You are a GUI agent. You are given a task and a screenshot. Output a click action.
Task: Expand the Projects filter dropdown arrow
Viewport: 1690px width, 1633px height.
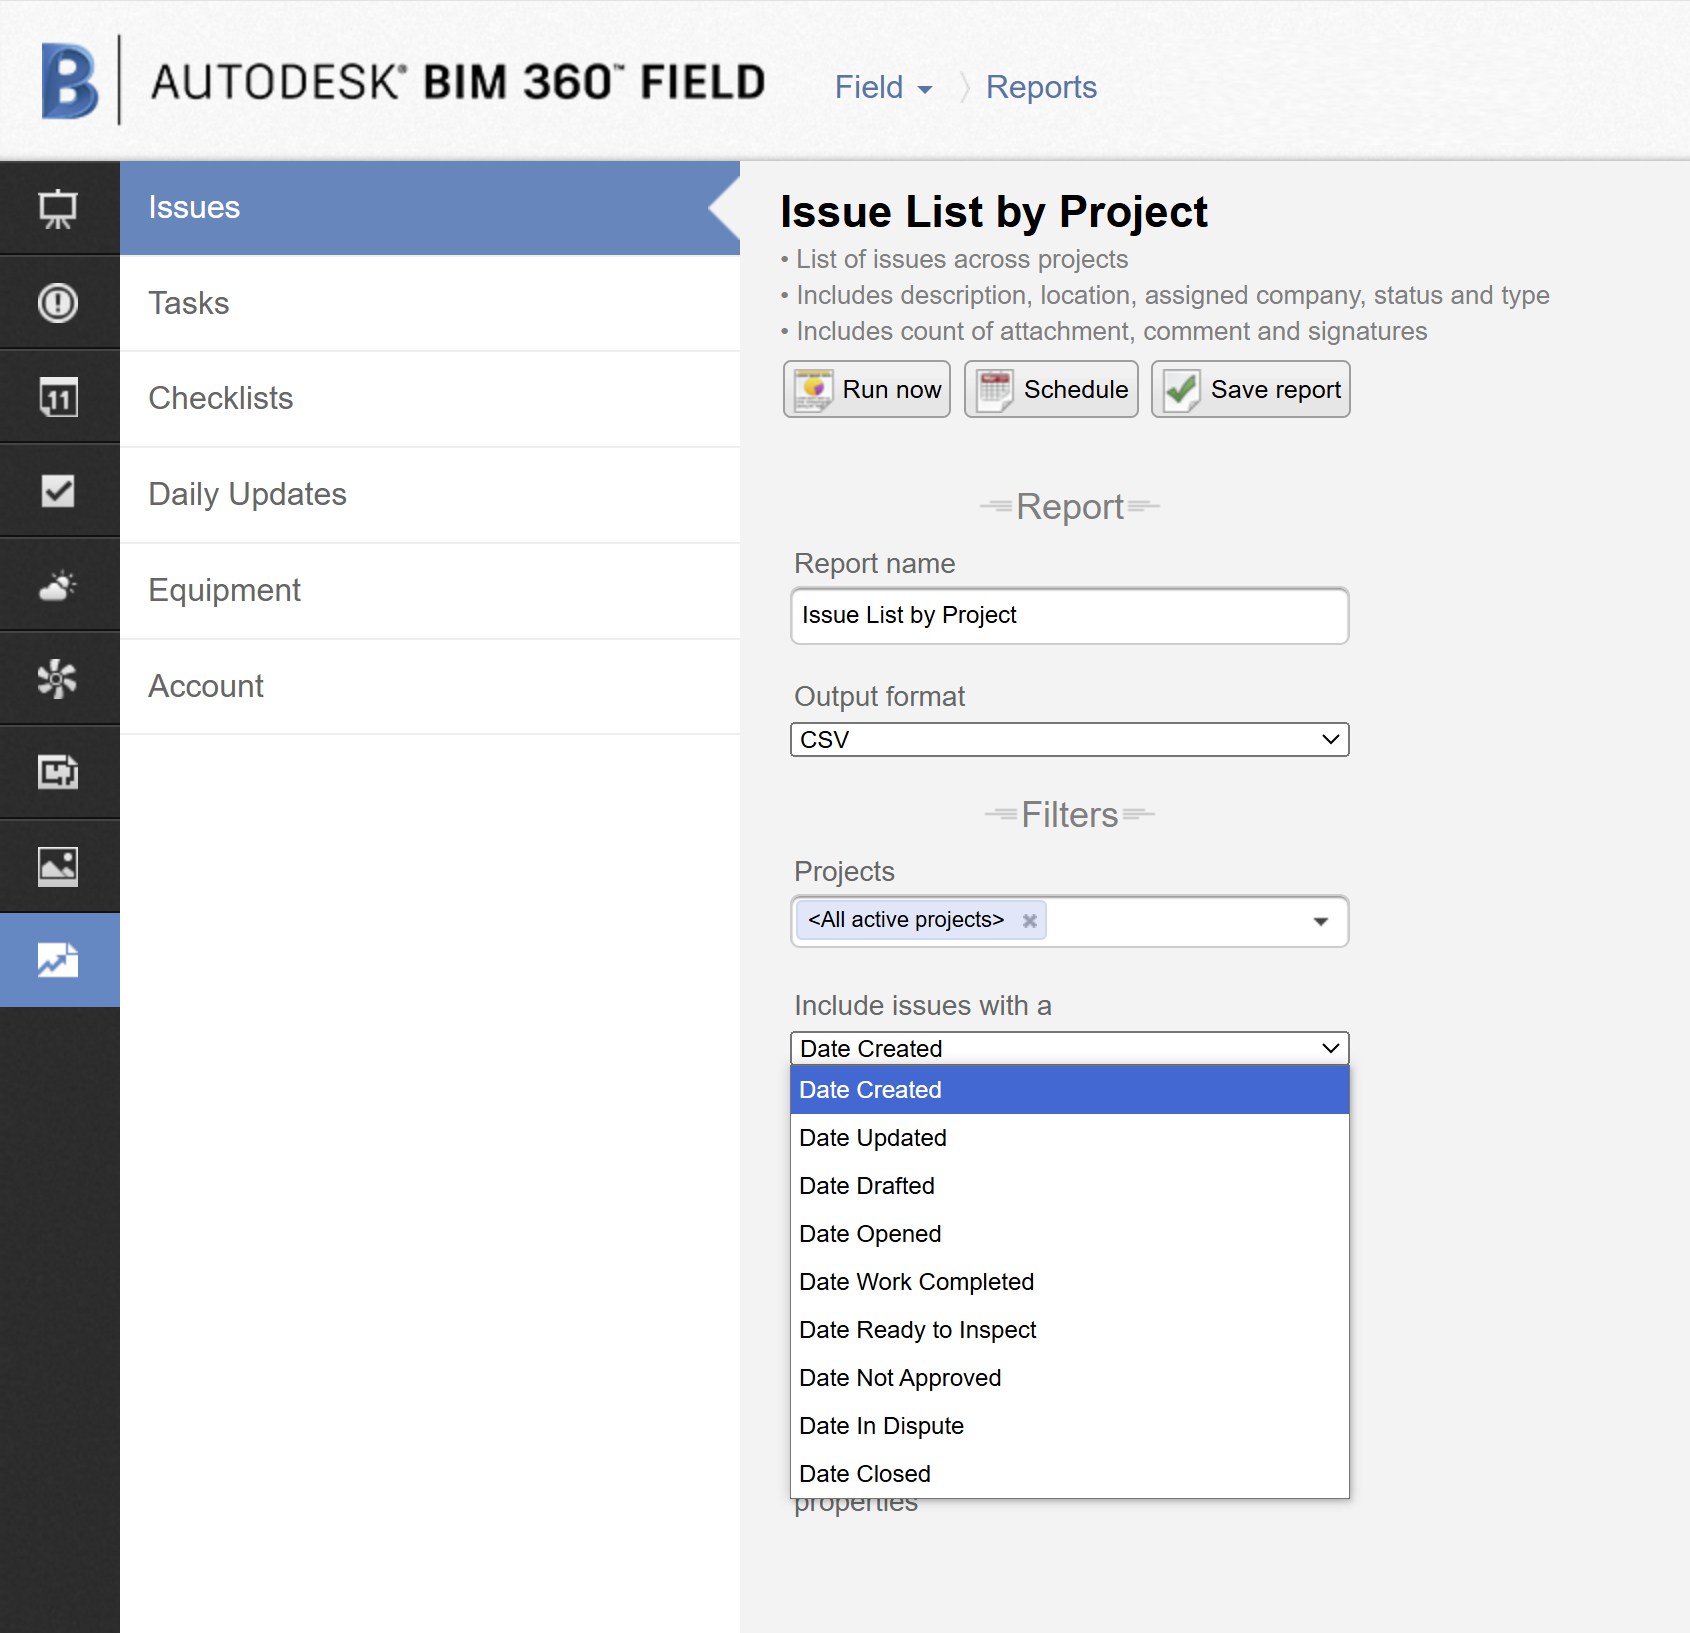click(x=1320, y=921)
